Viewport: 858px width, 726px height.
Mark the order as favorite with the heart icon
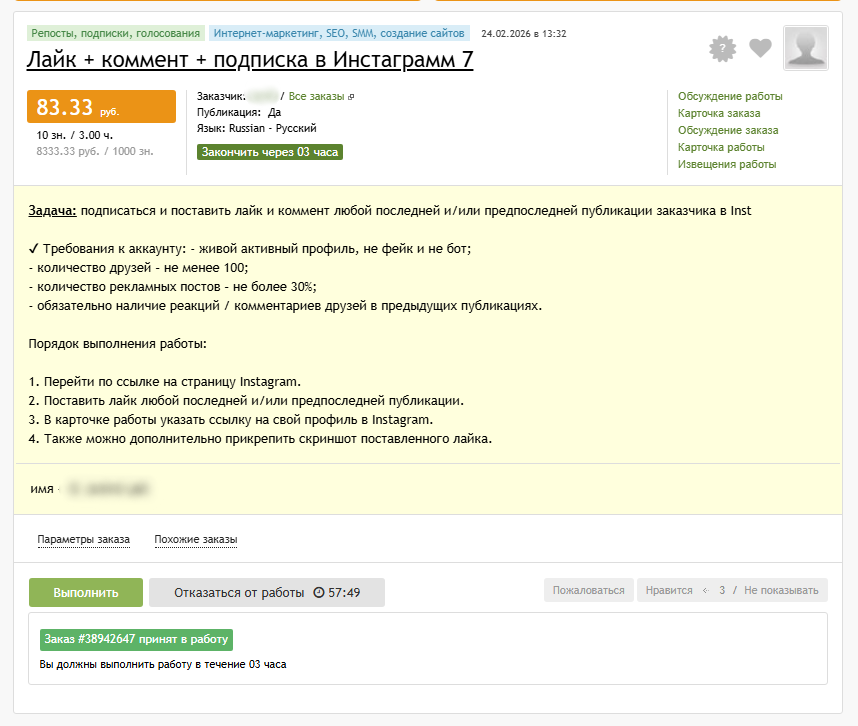coord(760,48)
